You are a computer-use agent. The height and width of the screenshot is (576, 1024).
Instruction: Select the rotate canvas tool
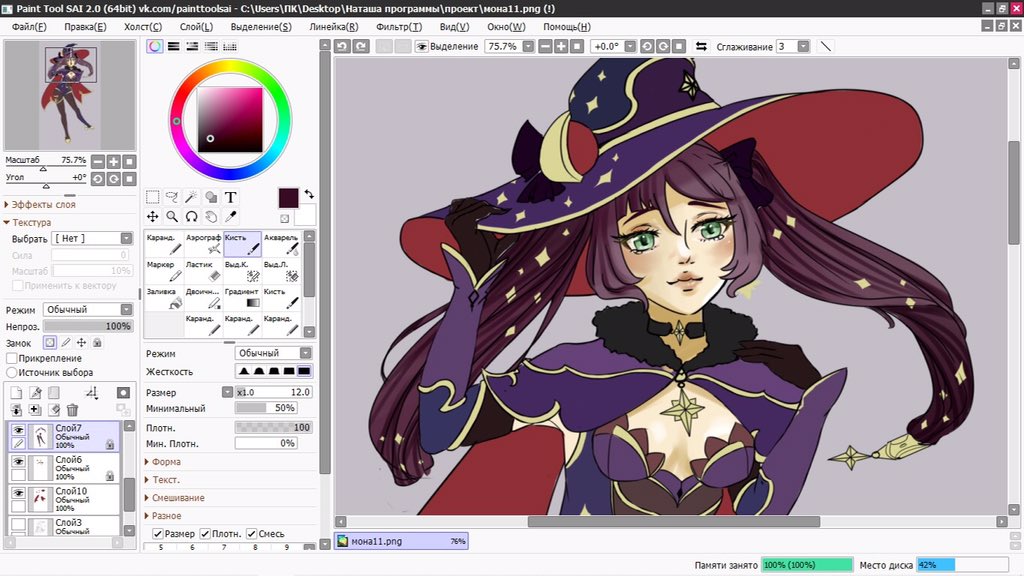(x=191, y=216)
